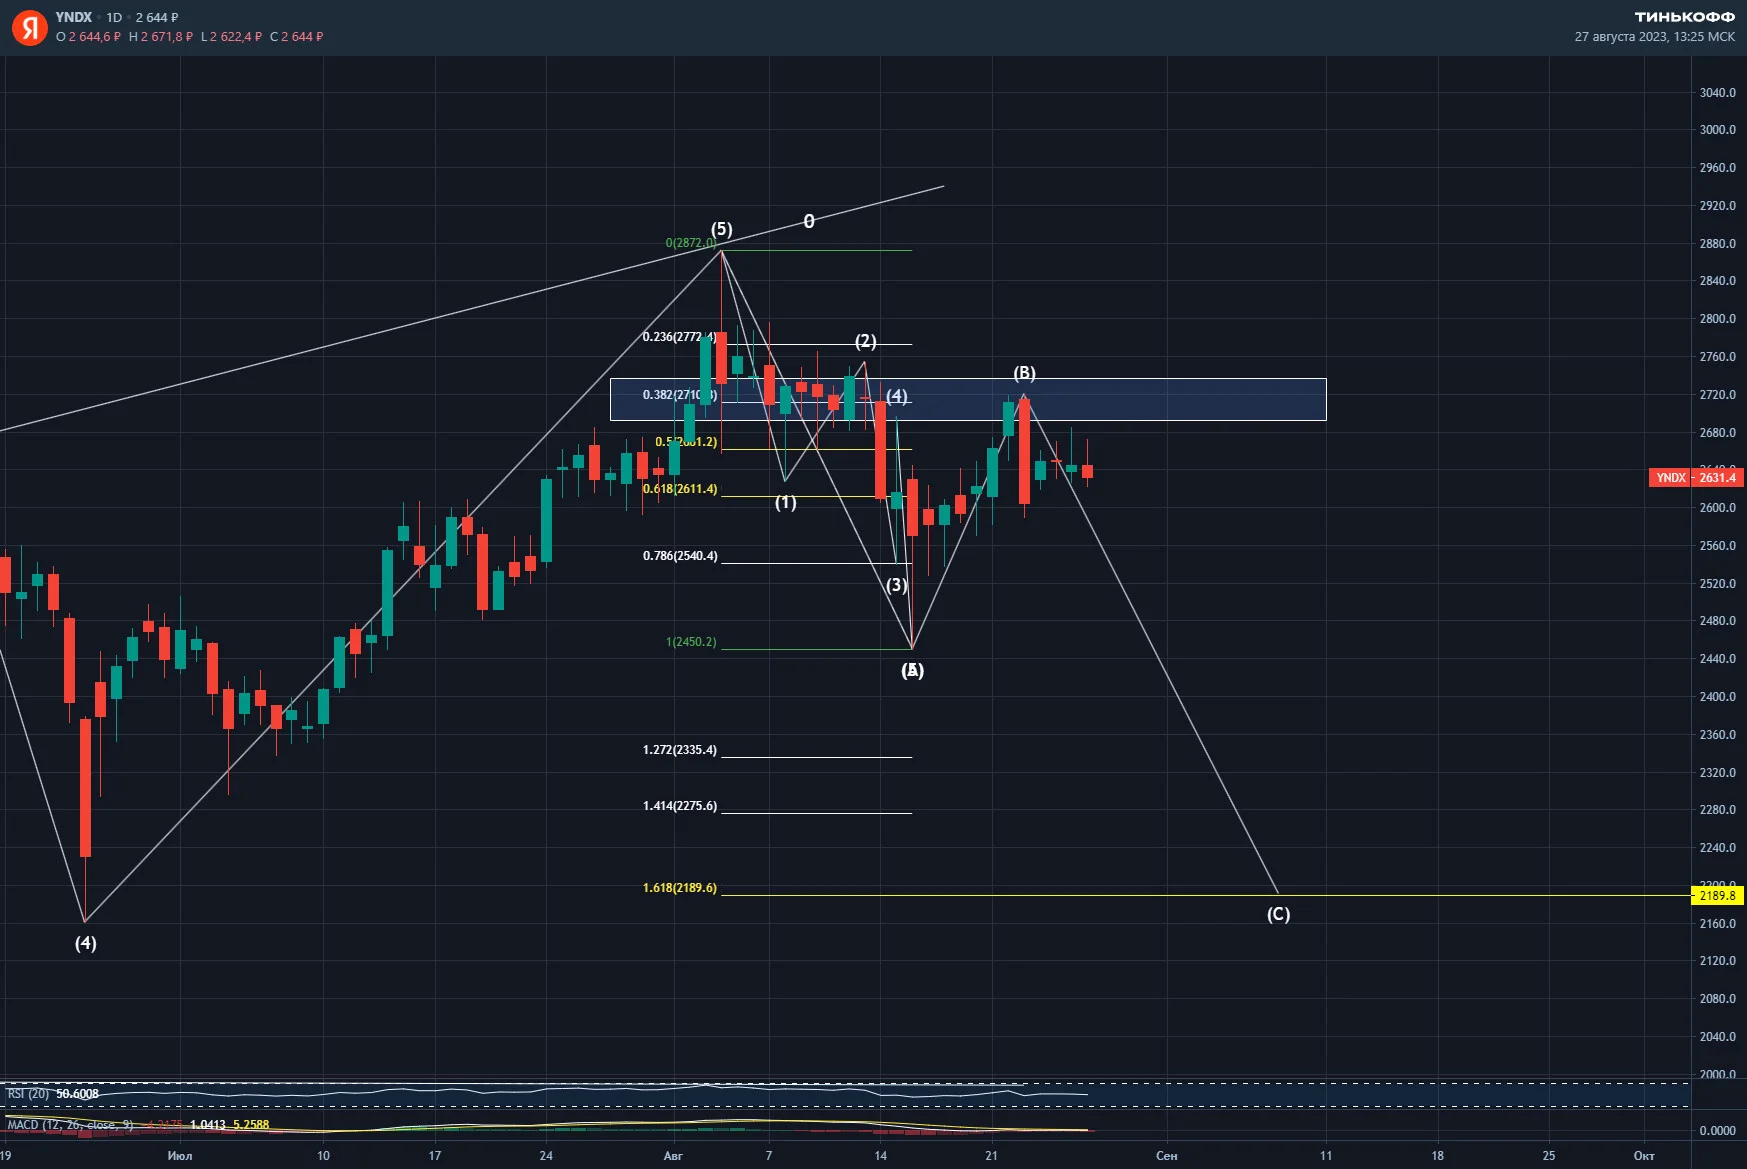Image resolution: width=1747 pixels, height=1169 pixels.
Task: Click the MACD (12, 26, close, 9) label
Action: [70, 1125]
